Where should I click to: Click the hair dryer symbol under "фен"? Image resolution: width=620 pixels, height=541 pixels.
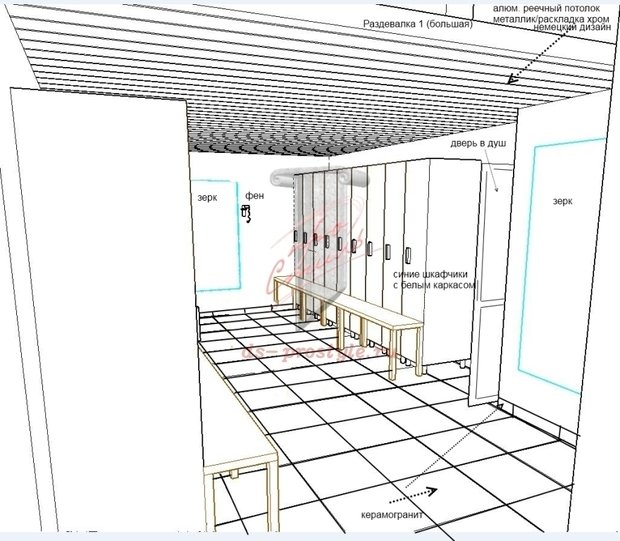(246, 214)
